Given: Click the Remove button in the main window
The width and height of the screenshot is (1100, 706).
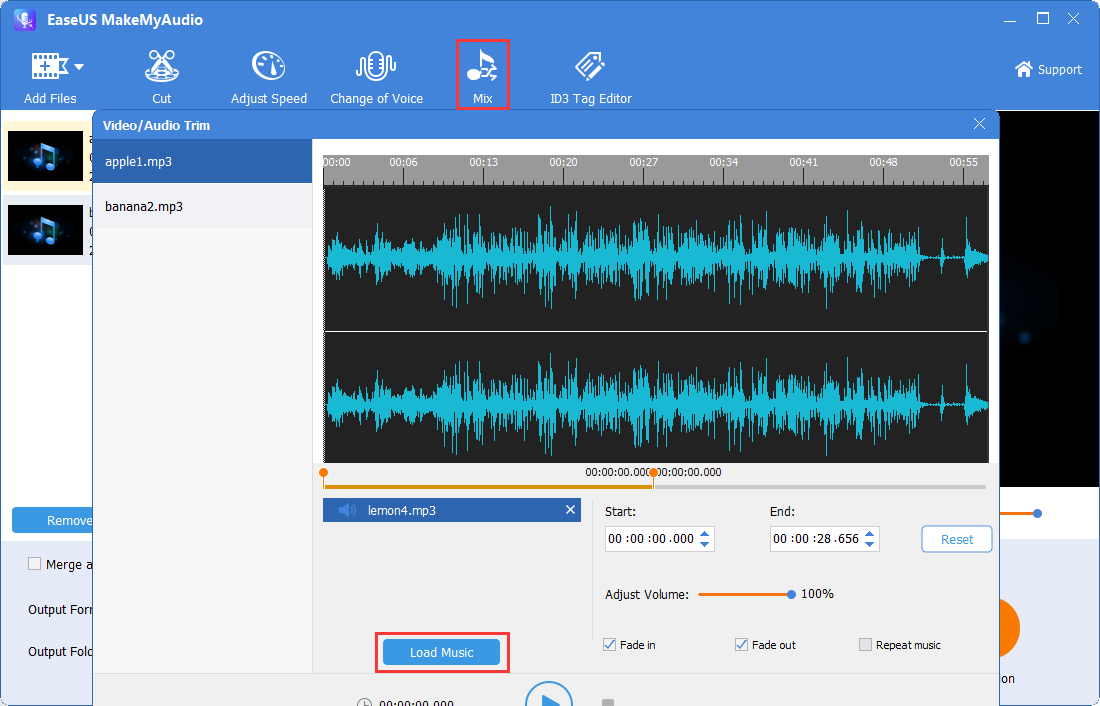Looking at the screenshot, I should (53, 520).
